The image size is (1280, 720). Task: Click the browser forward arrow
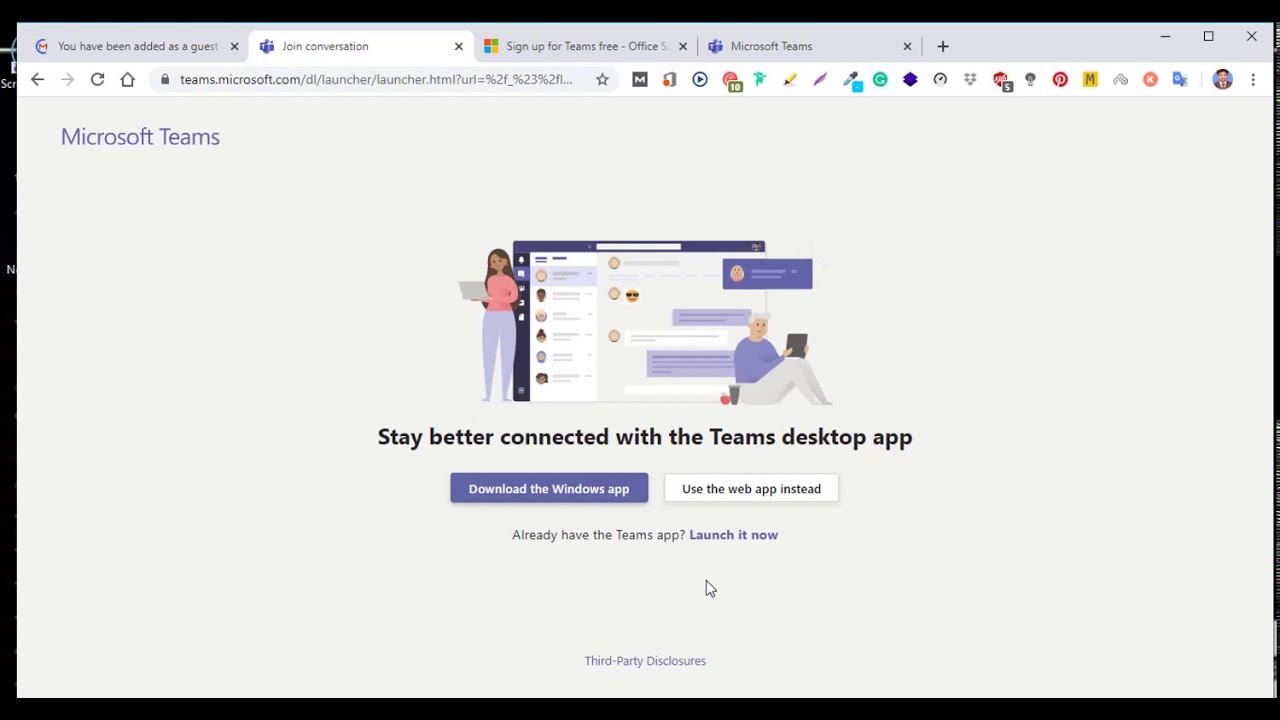[67, 79]
